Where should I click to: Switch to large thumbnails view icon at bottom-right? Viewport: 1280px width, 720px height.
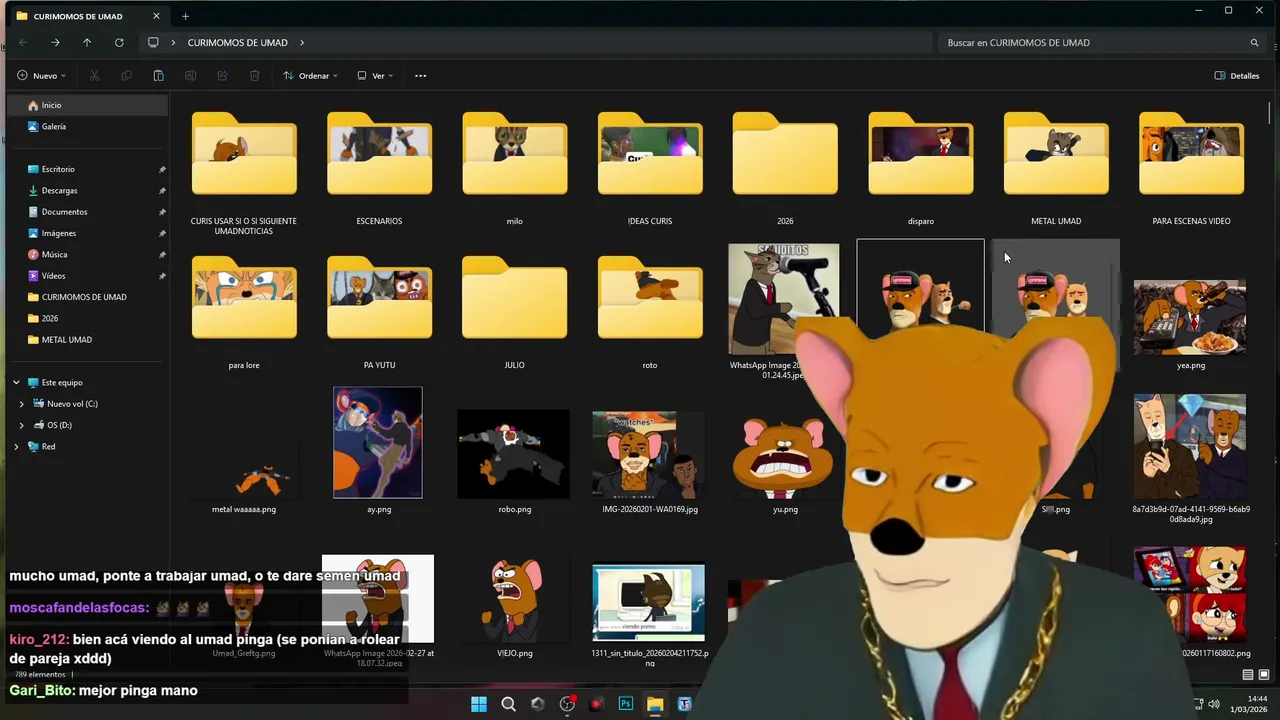[1264, 675]
